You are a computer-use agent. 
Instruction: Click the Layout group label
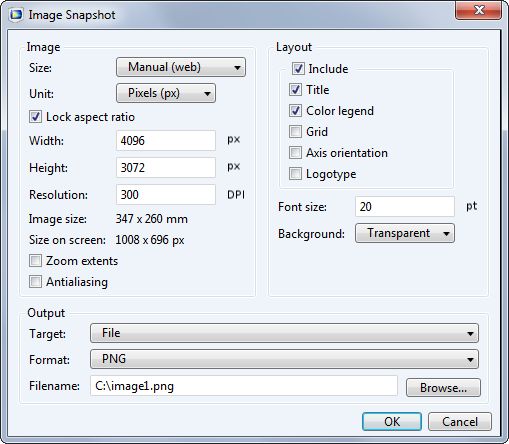click(x=294, y=47)
